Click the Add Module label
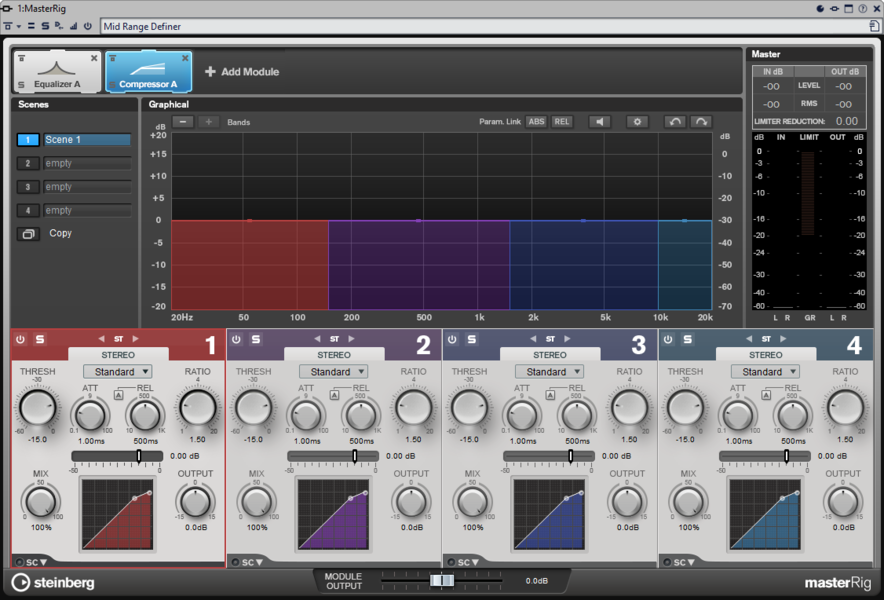The height and width of the screenshot is (600, 884). pos(250,72)
